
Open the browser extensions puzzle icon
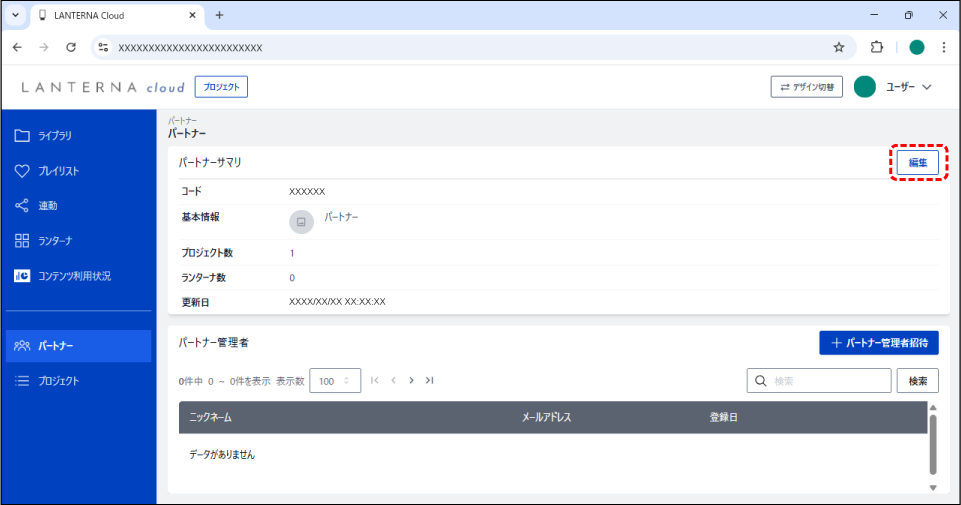click(x=877, y=47)
